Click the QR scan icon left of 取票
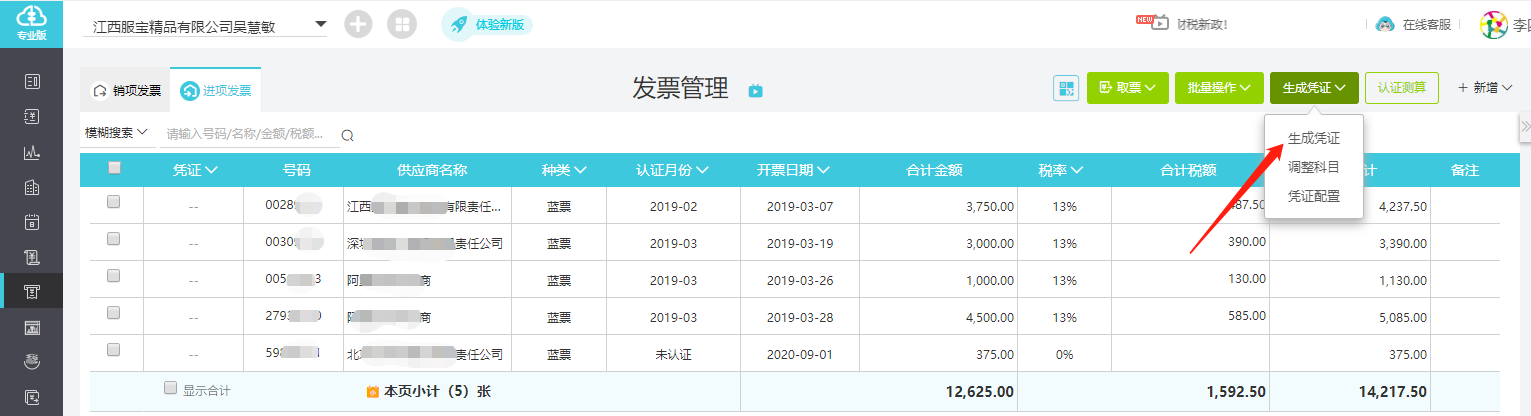 pyautogui.click(x=1066, y=88)
